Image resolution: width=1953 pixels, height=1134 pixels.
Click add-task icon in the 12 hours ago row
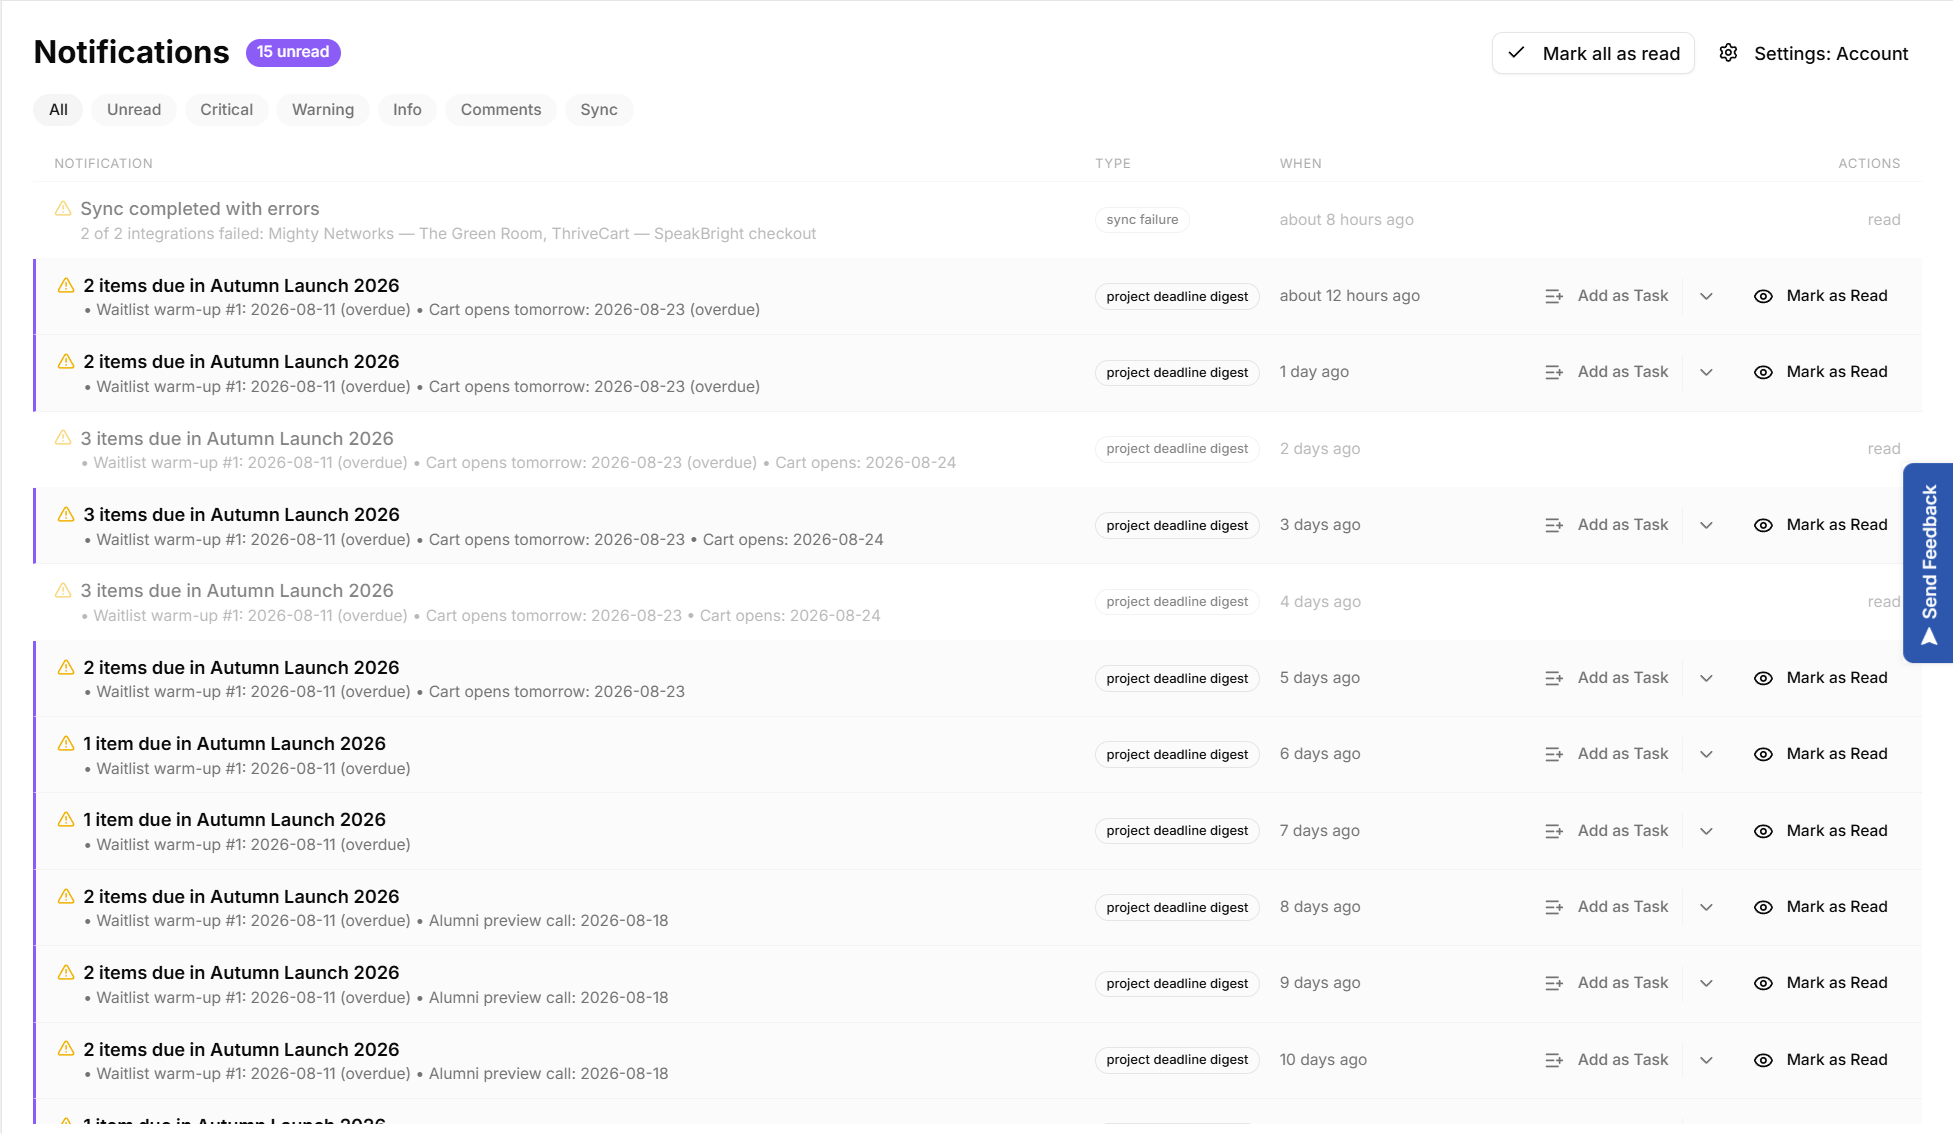click(1554, 296)
